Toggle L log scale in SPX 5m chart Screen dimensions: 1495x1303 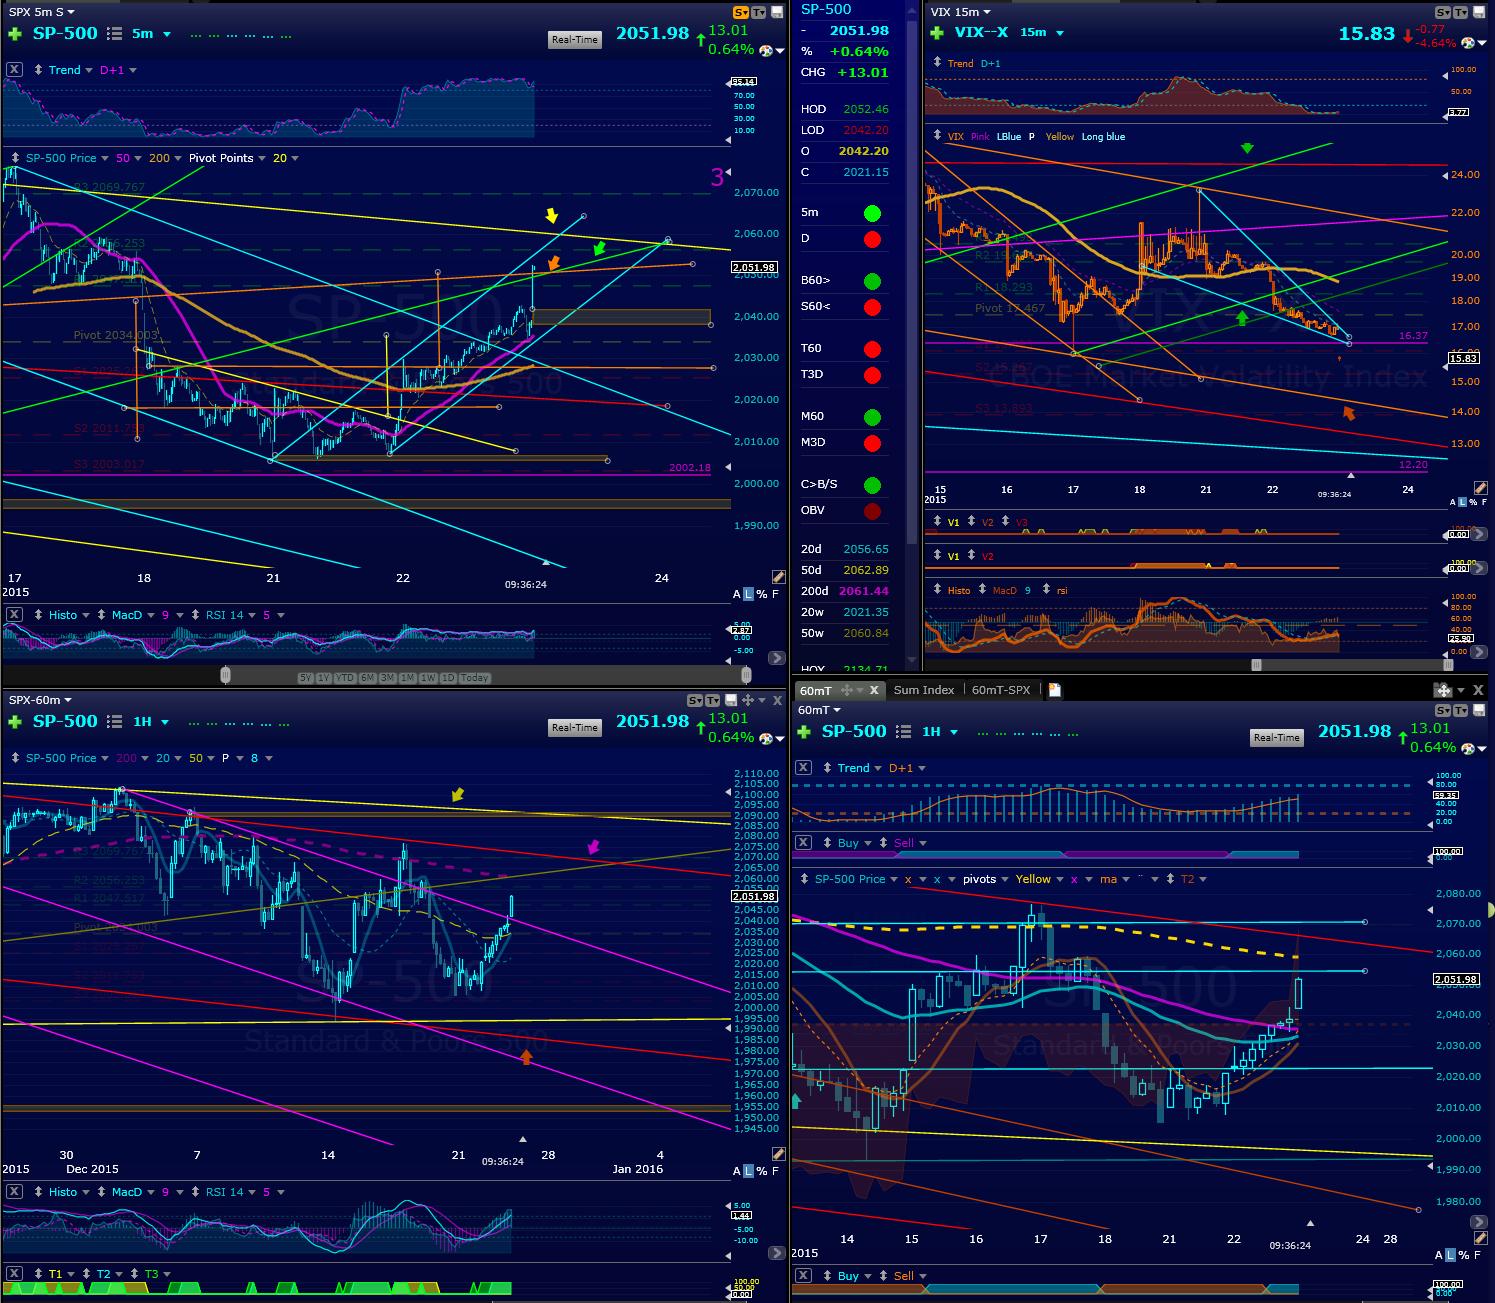click(x=748, y=594)
